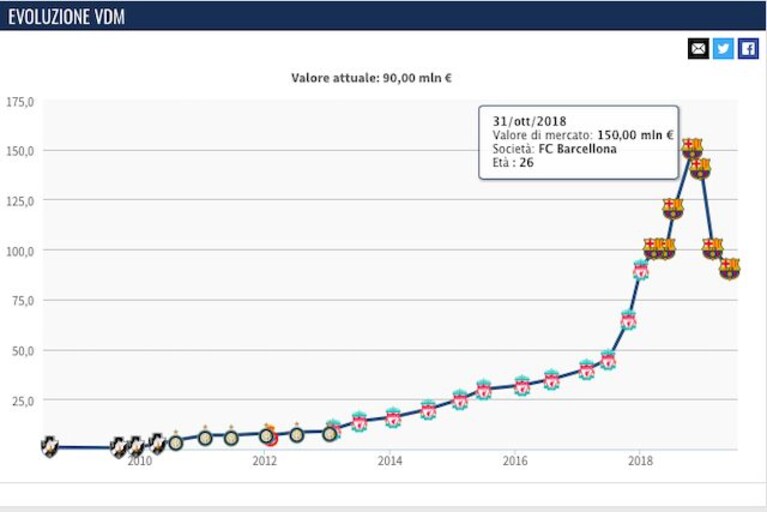
Task: Click the '31/ott/2018' tooltip date
Action: click(529, 121)
